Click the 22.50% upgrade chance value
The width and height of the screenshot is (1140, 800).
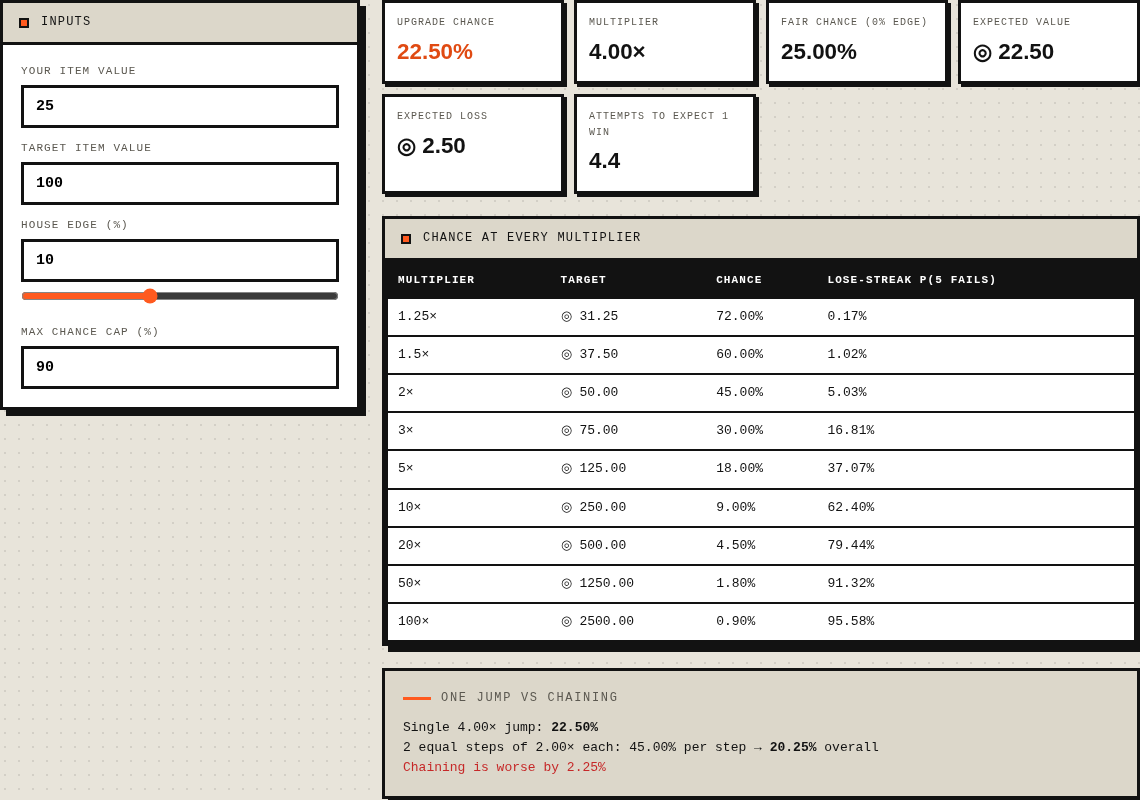click(x=435, y=52)
